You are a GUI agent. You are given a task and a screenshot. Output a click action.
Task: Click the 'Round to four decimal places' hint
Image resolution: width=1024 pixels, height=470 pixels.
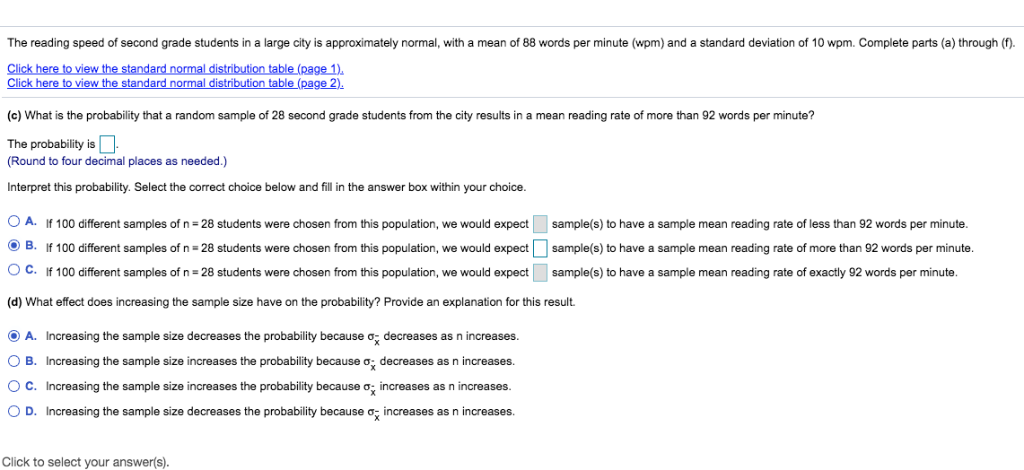coord(117,161)
